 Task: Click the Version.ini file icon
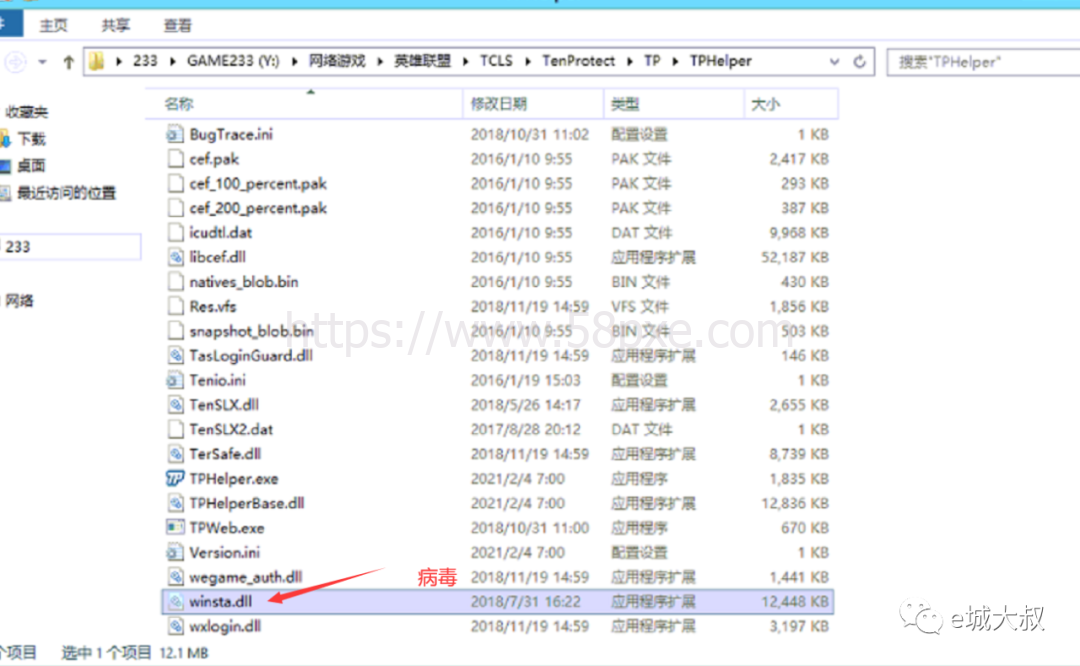point(175,552)
